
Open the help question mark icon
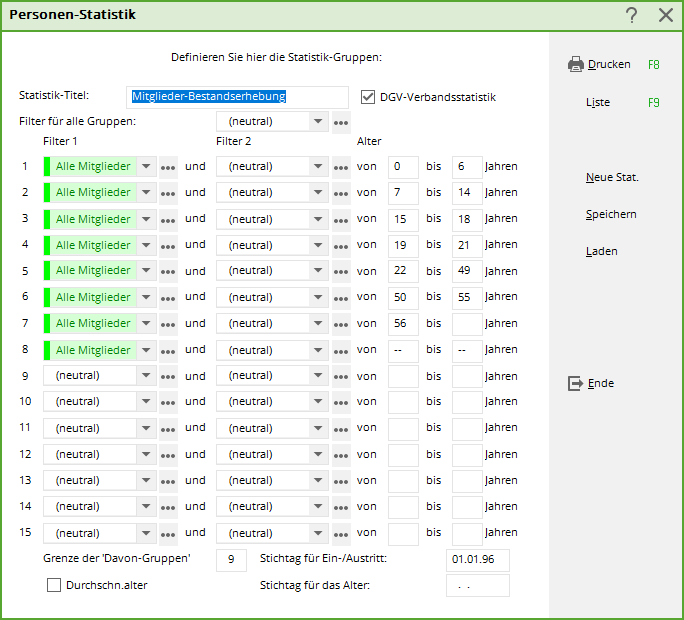[631, 15]
